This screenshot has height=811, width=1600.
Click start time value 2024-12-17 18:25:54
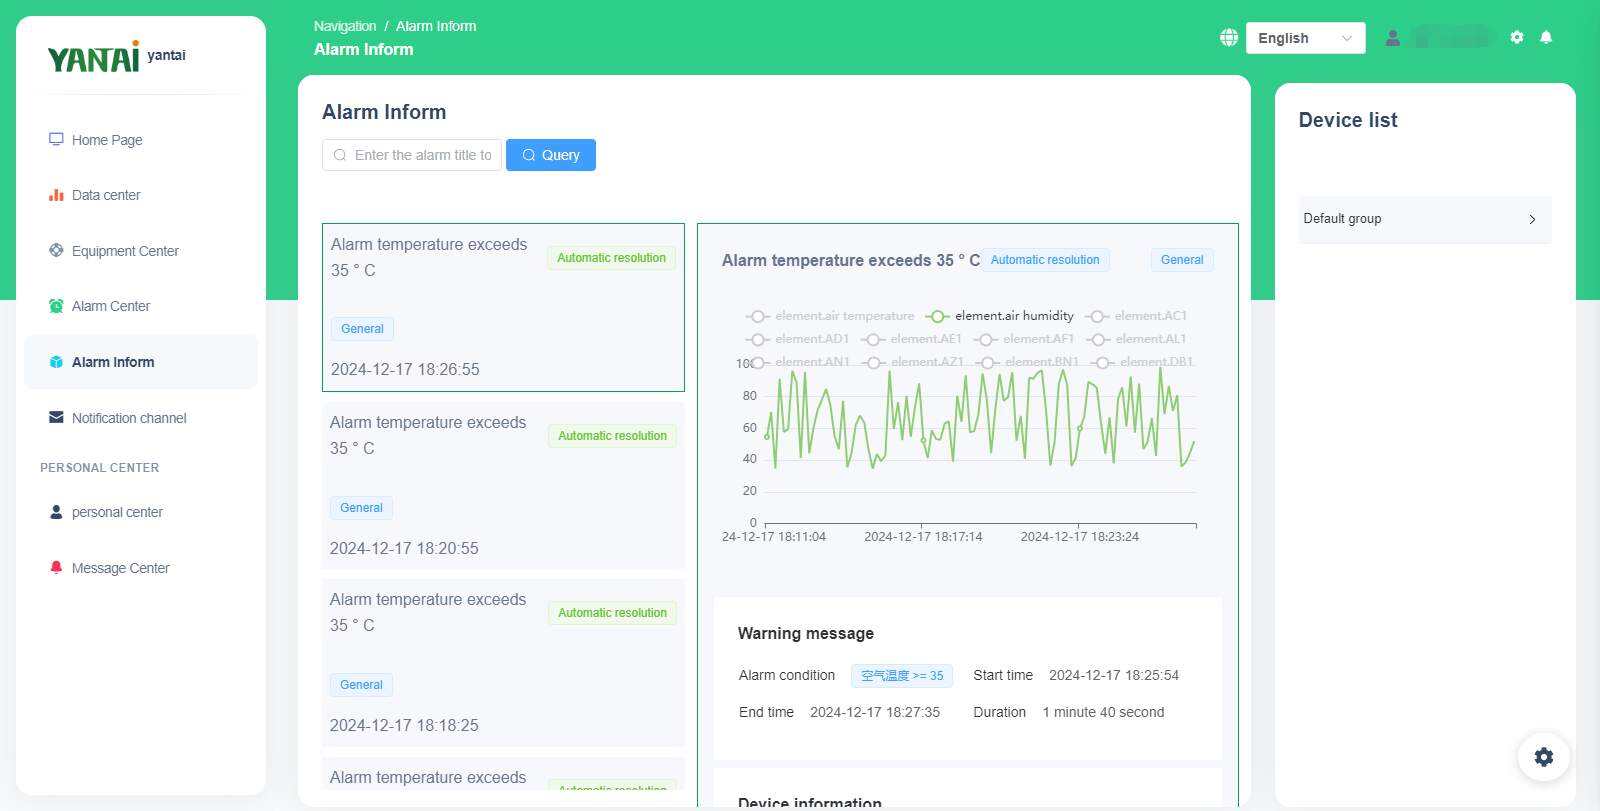(1114, 675)
